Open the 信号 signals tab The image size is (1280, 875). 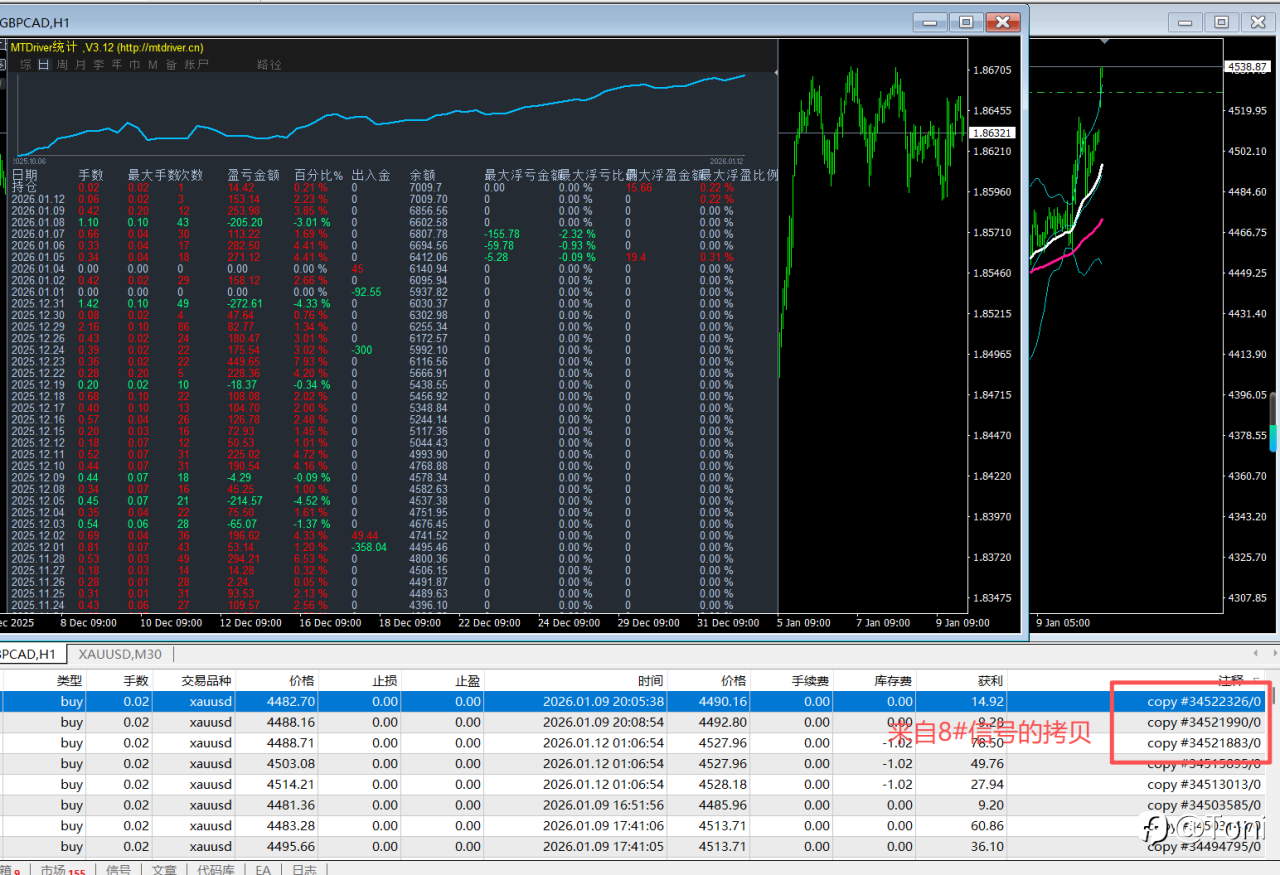[118, 869]
